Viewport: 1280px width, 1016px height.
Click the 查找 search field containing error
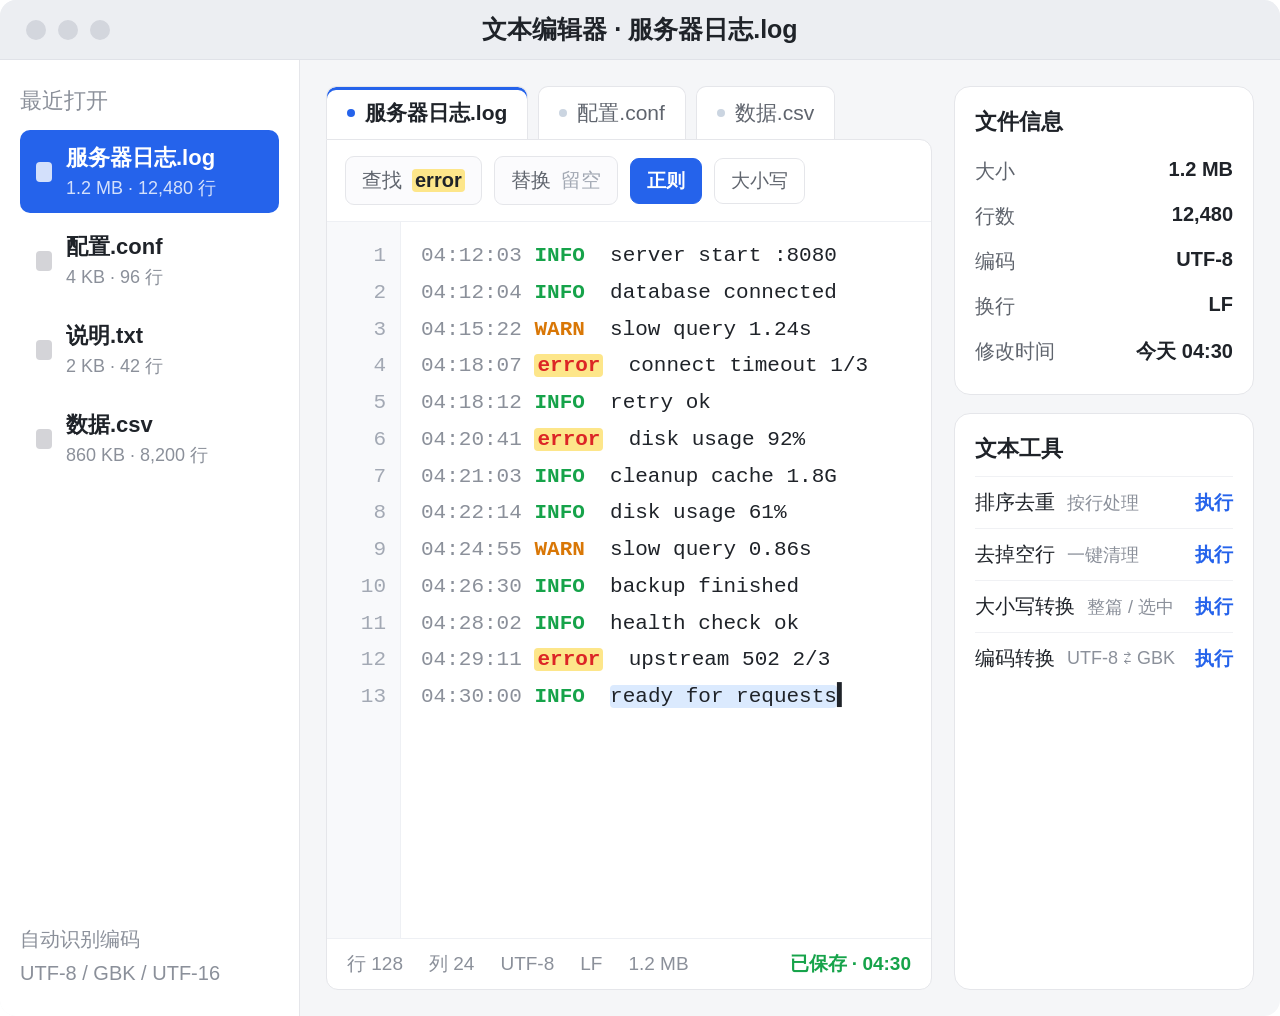(413, 181)
